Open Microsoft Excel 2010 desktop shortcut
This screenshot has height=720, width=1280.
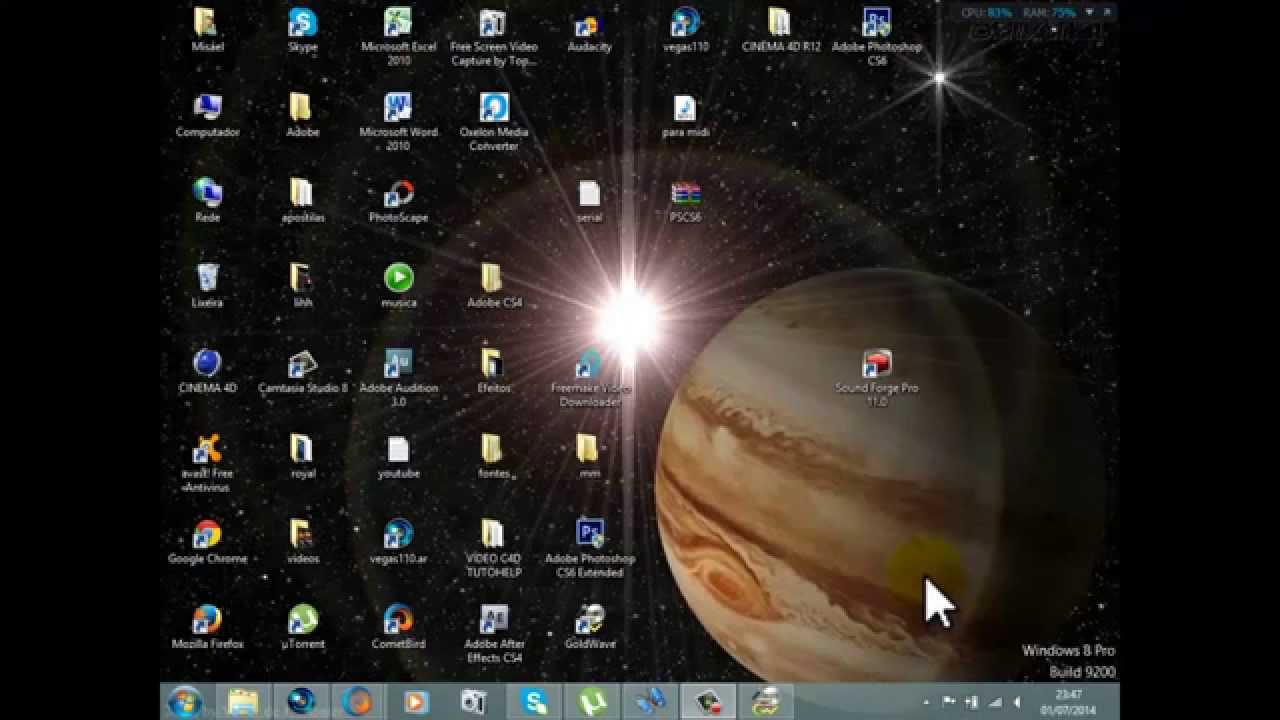pos(398,37)
